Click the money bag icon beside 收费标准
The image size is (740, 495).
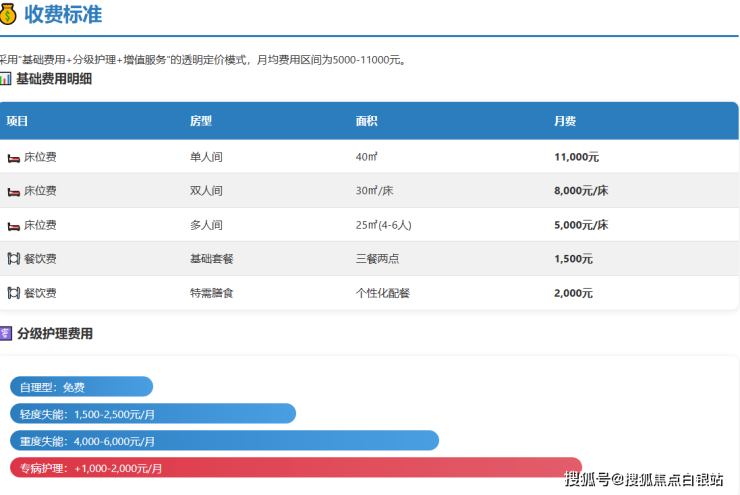pyautogui.click(x=7, y=15)
